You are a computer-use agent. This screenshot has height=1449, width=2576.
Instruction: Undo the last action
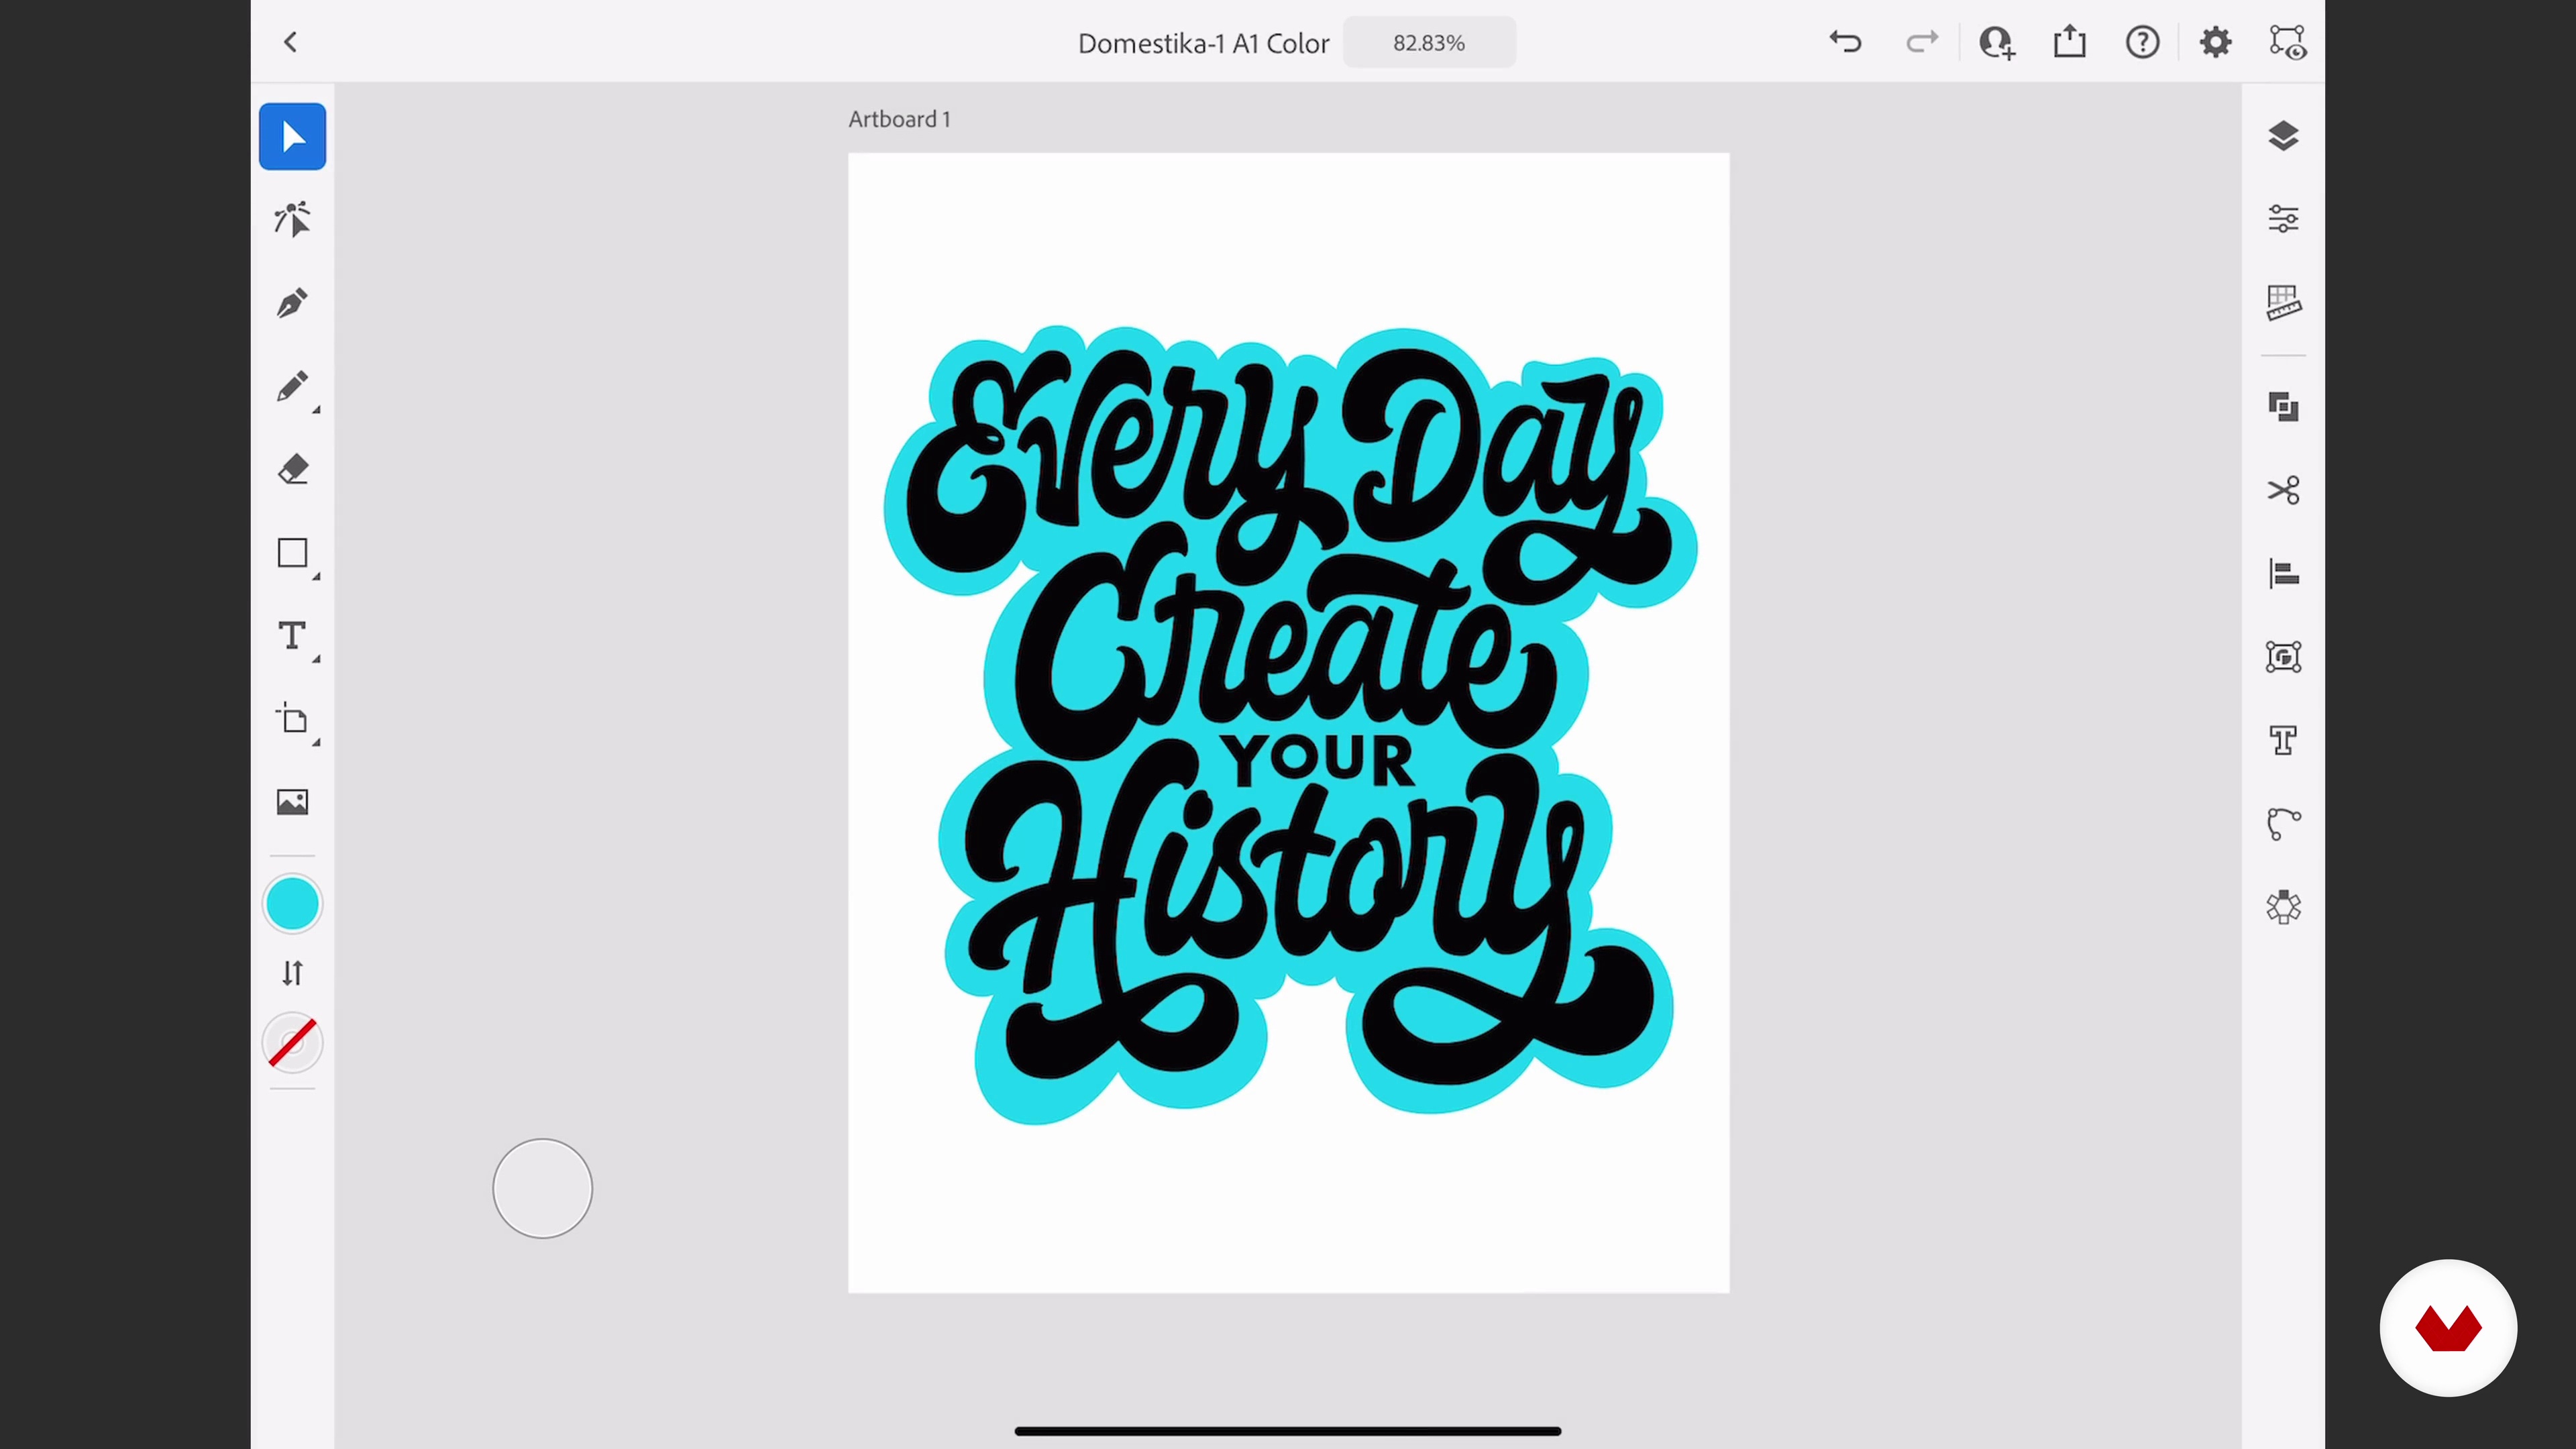click(1845, 42)
